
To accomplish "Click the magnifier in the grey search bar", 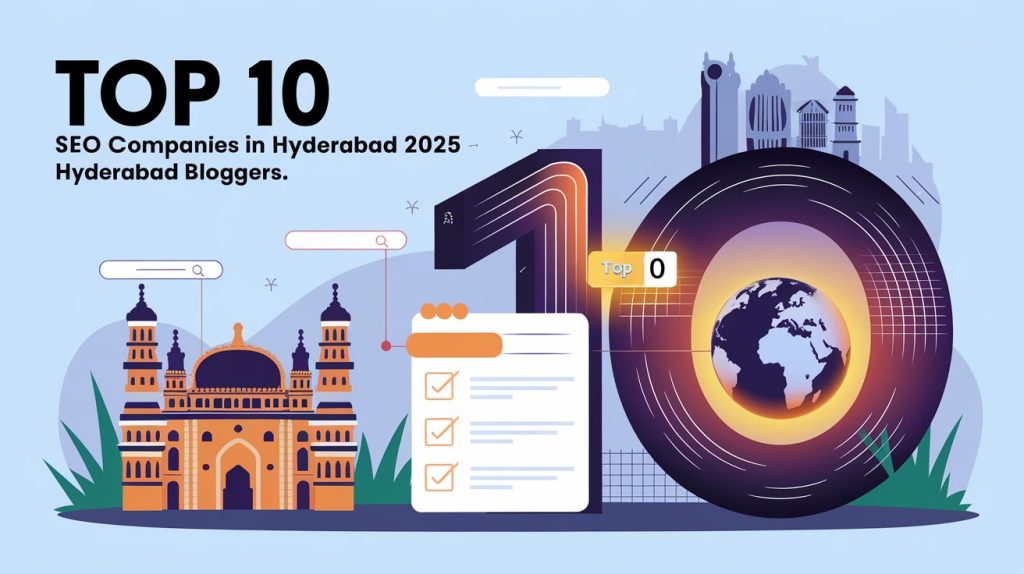I will pyautogui.click(x=198, y=270).
